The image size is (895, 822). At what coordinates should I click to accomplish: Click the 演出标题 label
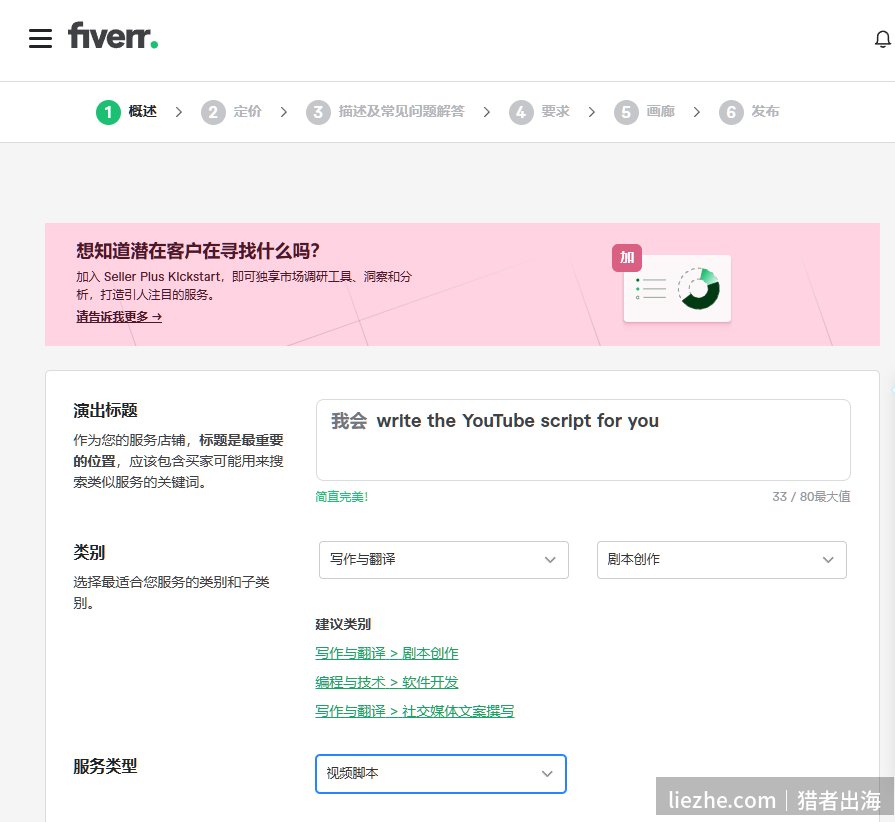point(105,410)
